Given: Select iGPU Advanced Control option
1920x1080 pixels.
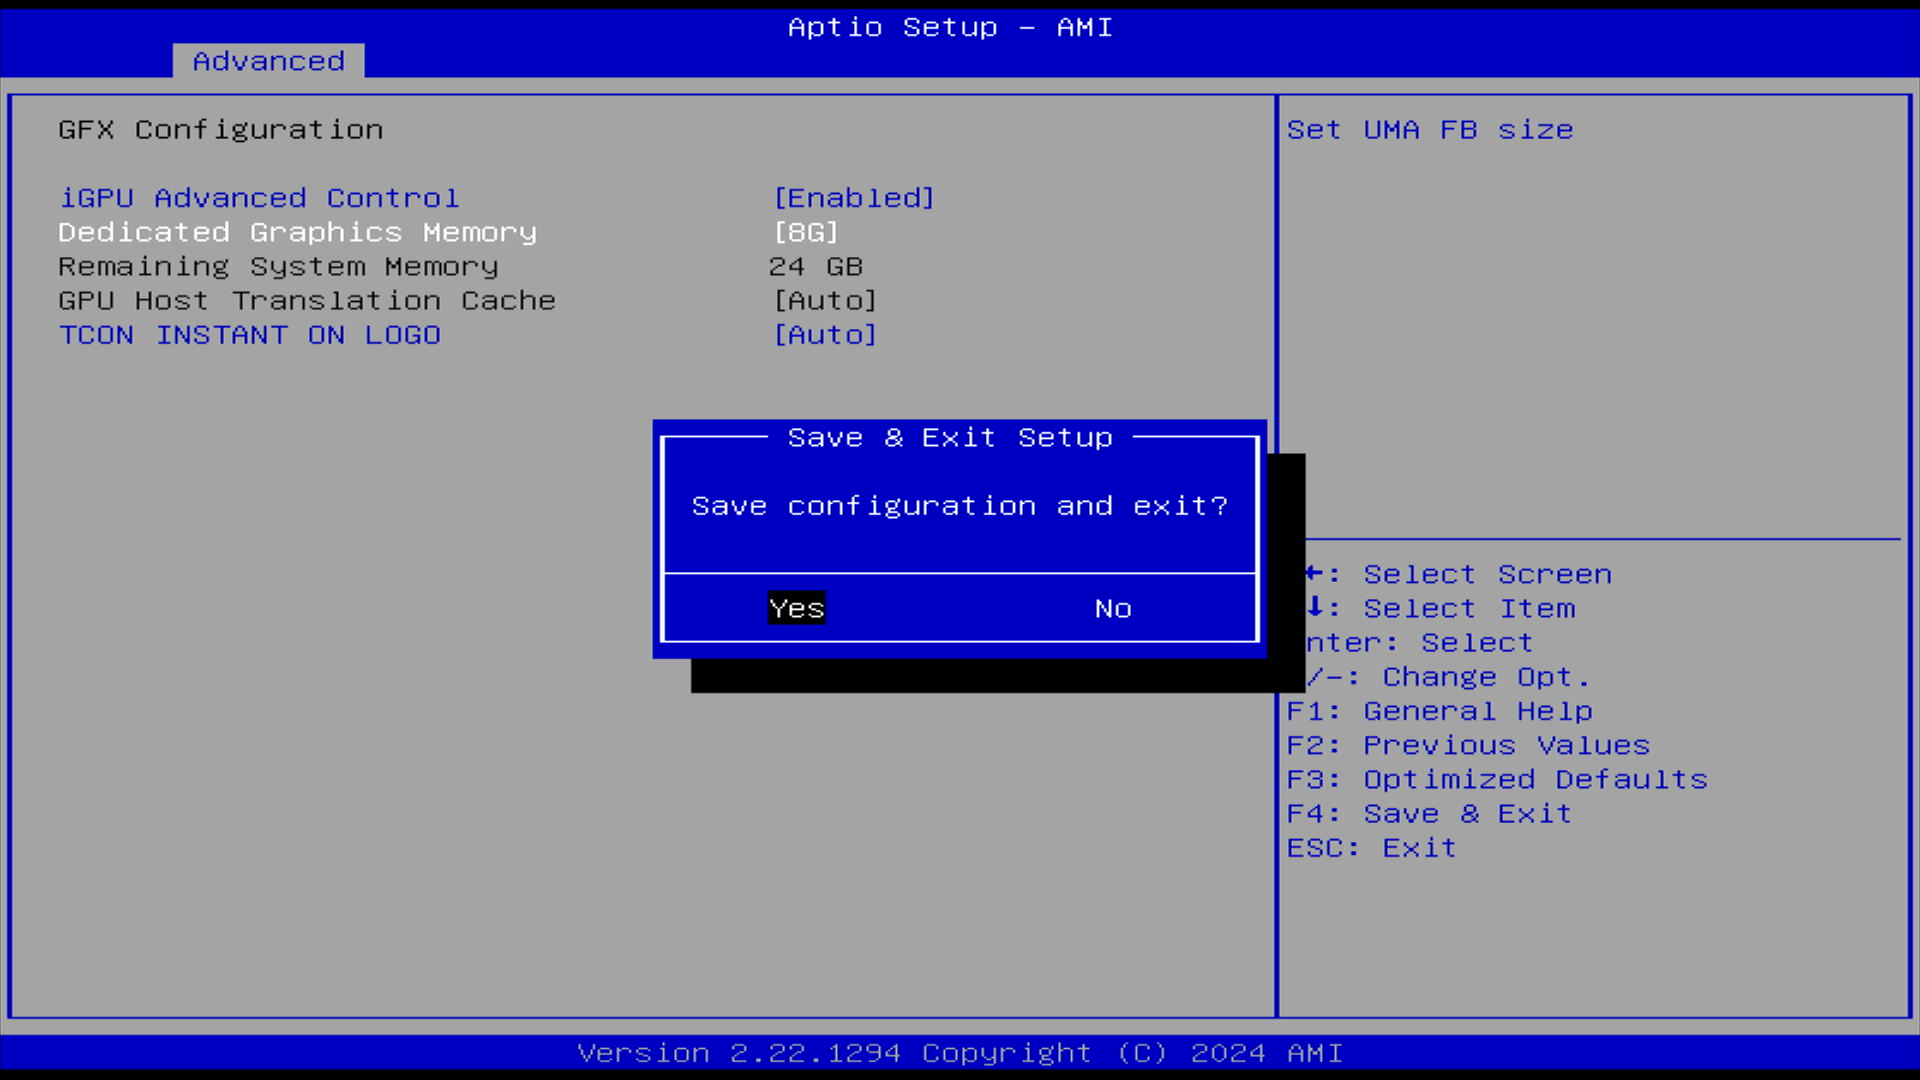Looking at the screenshot, I should (259, 198).
